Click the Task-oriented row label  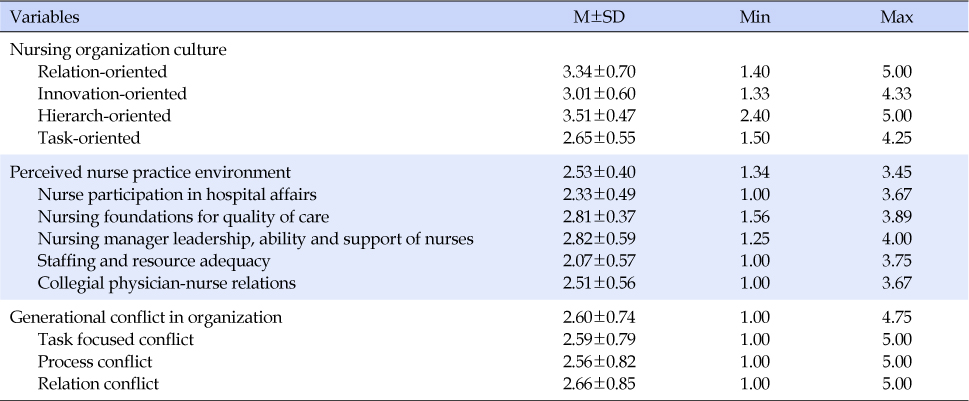point(89,138)
